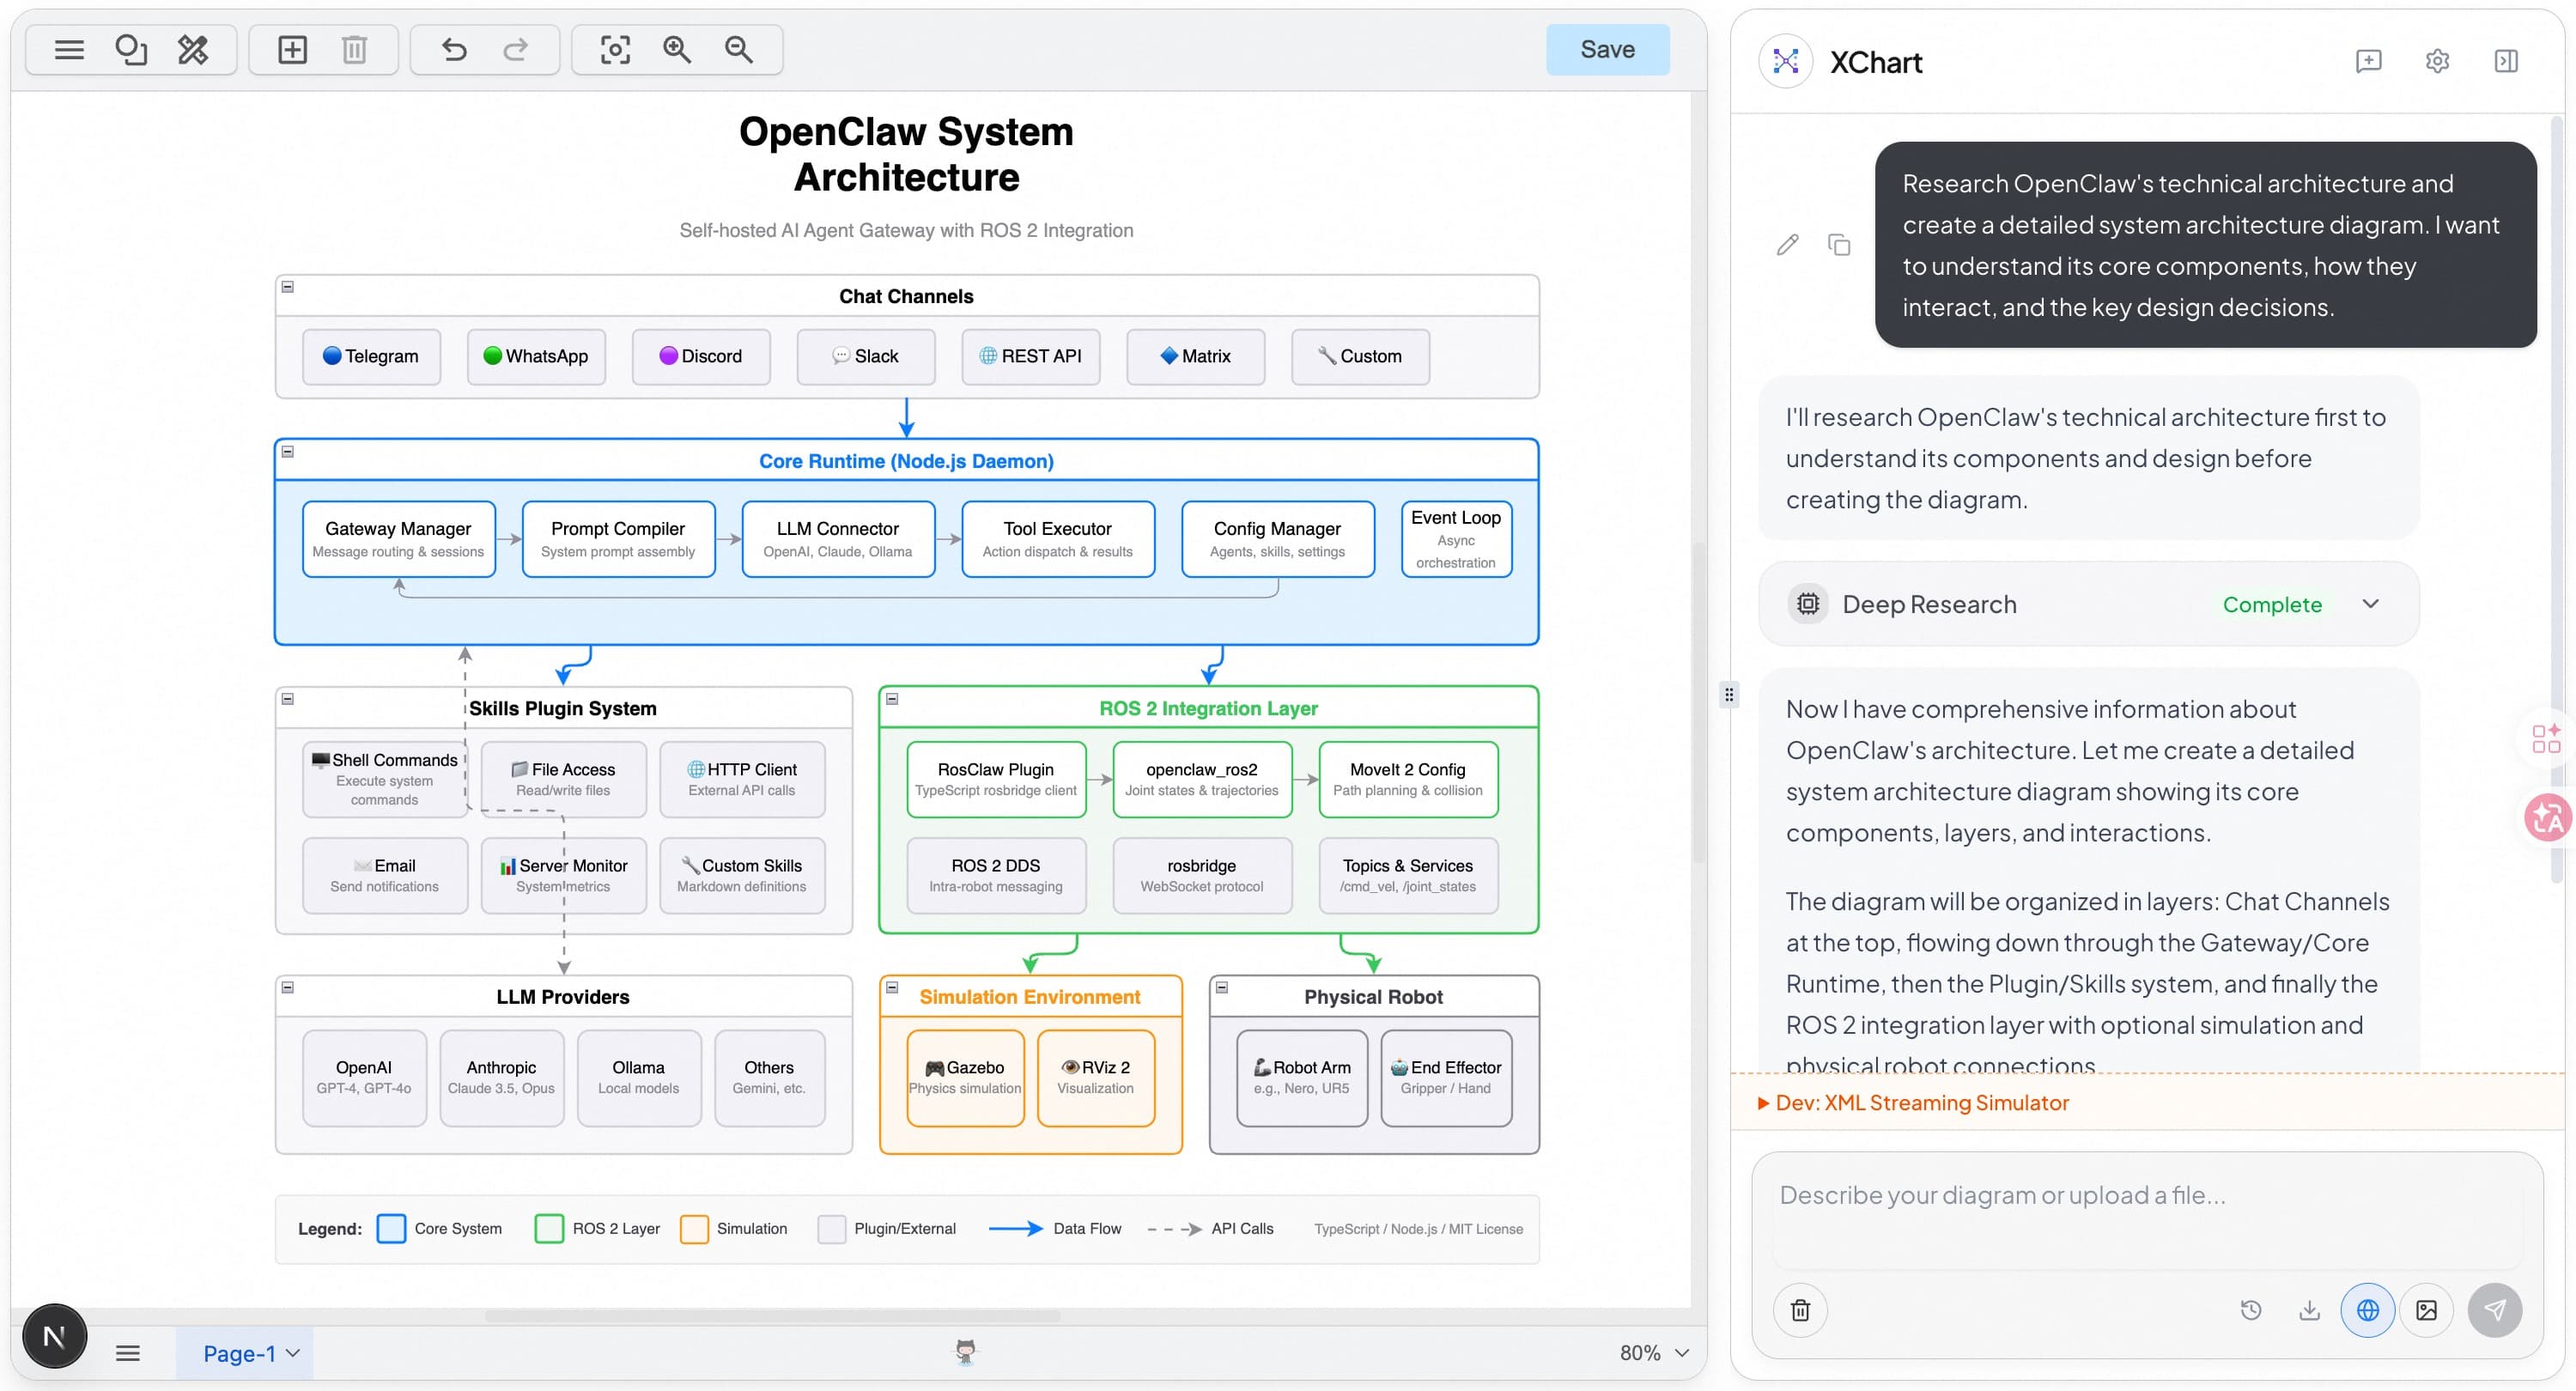The height and width of the screenshot is (1391, 2576).
Task: Expand the Deep Research section chevron
Action: pos(2370,604)
